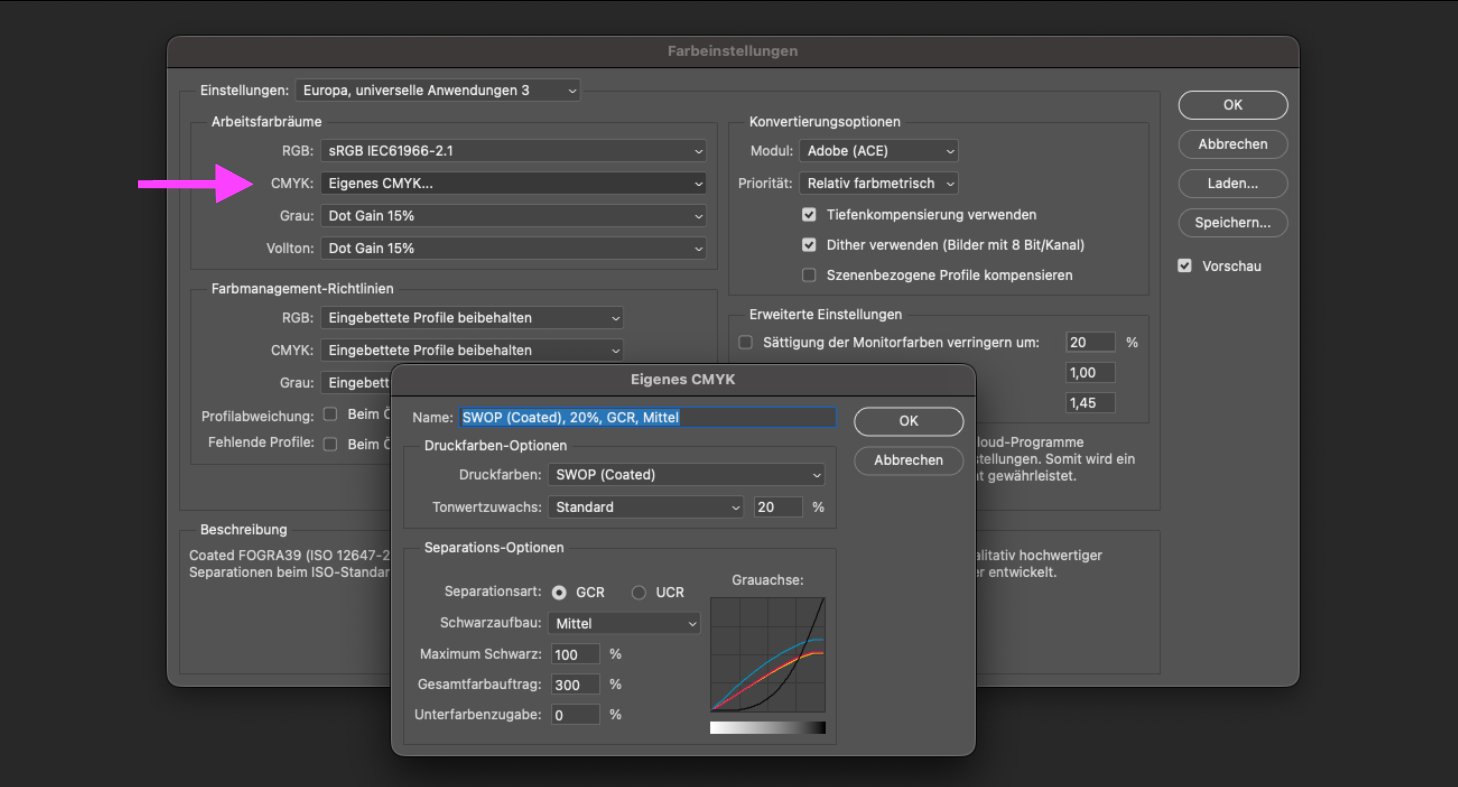This screenshot has width=1458, height=787.
Task: Disable 'Tiefenkompensierung verwenden'
Action: [809, 214]
